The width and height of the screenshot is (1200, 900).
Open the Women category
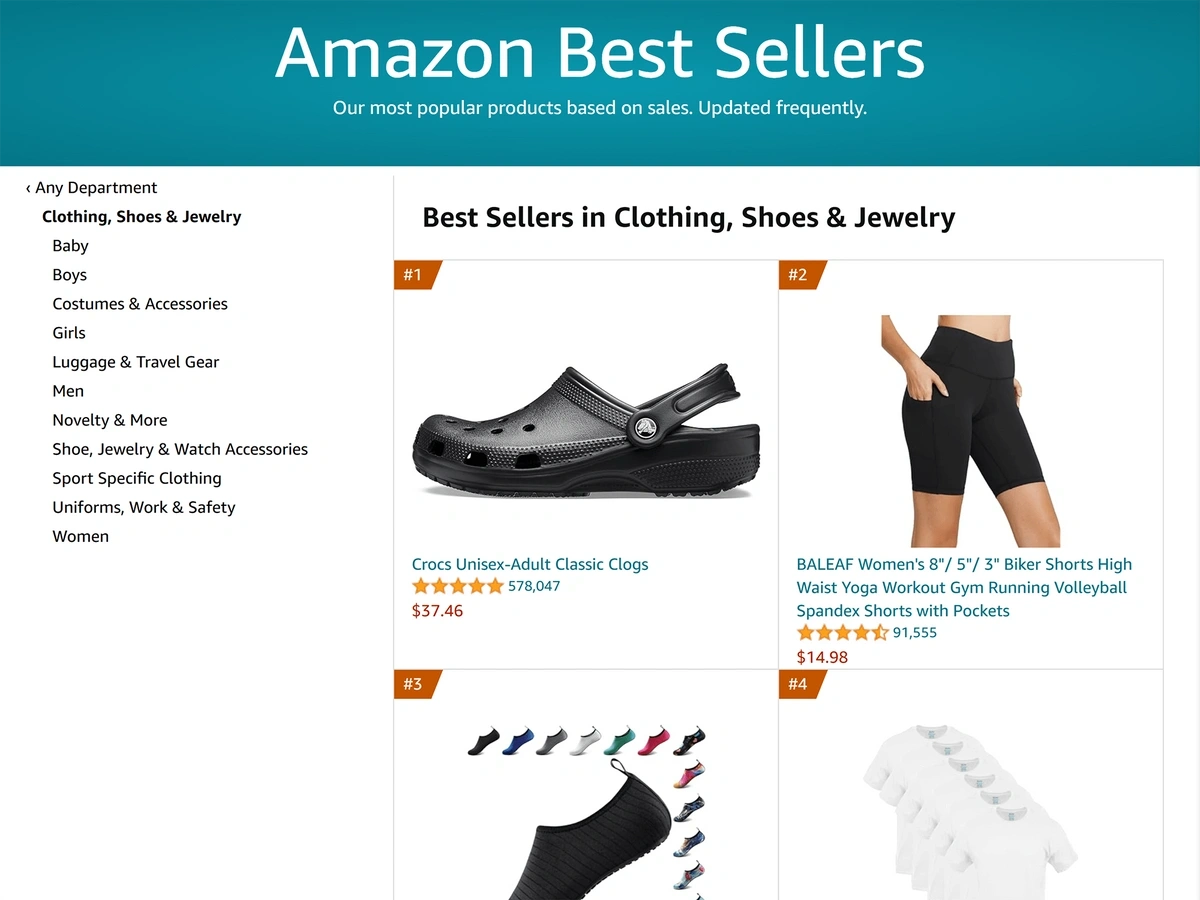pyautogui.click(x=81, y=536)
